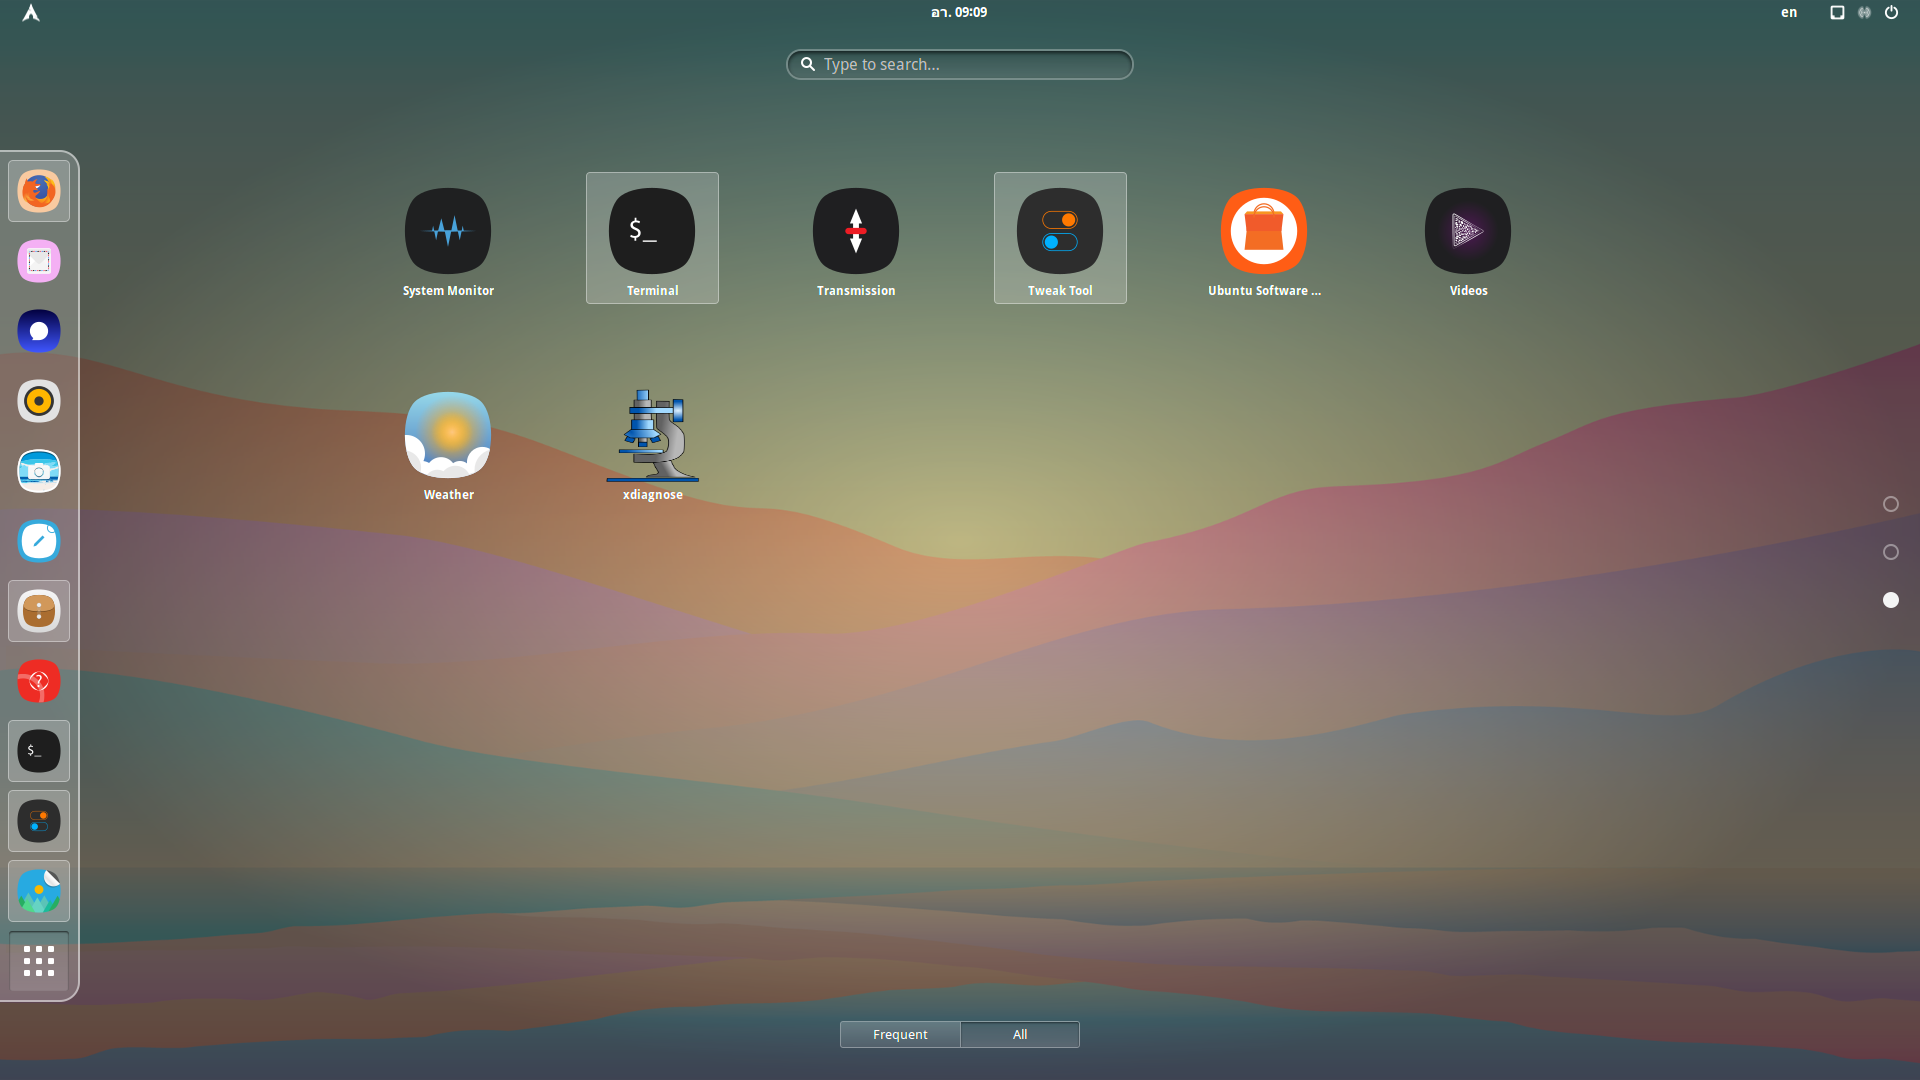The width and height of the screenshot is (1920, 1080).
Task: Open the System Monitor app
Action: coord(447,232)
